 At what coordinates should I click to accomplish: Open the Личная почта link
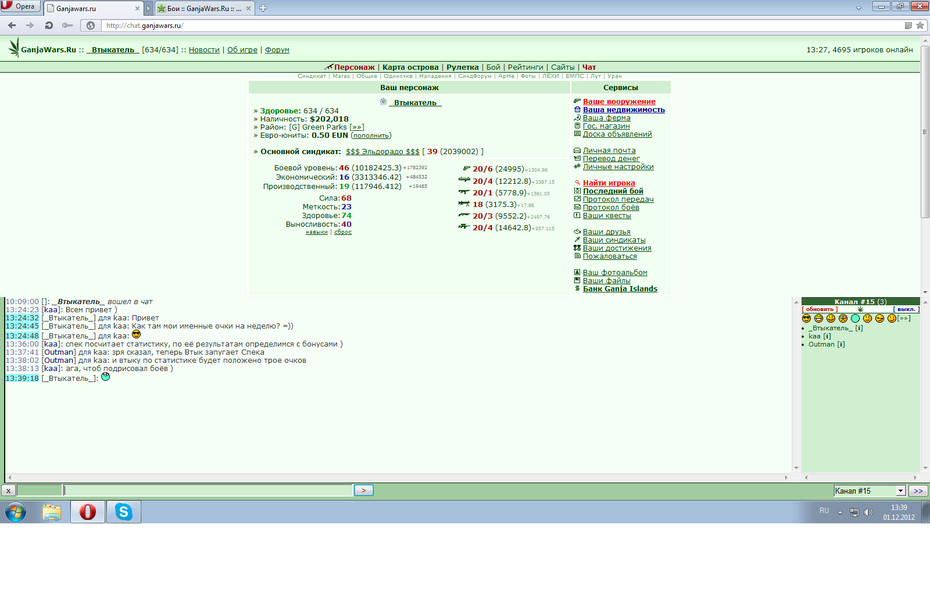[x=609, y=150]
